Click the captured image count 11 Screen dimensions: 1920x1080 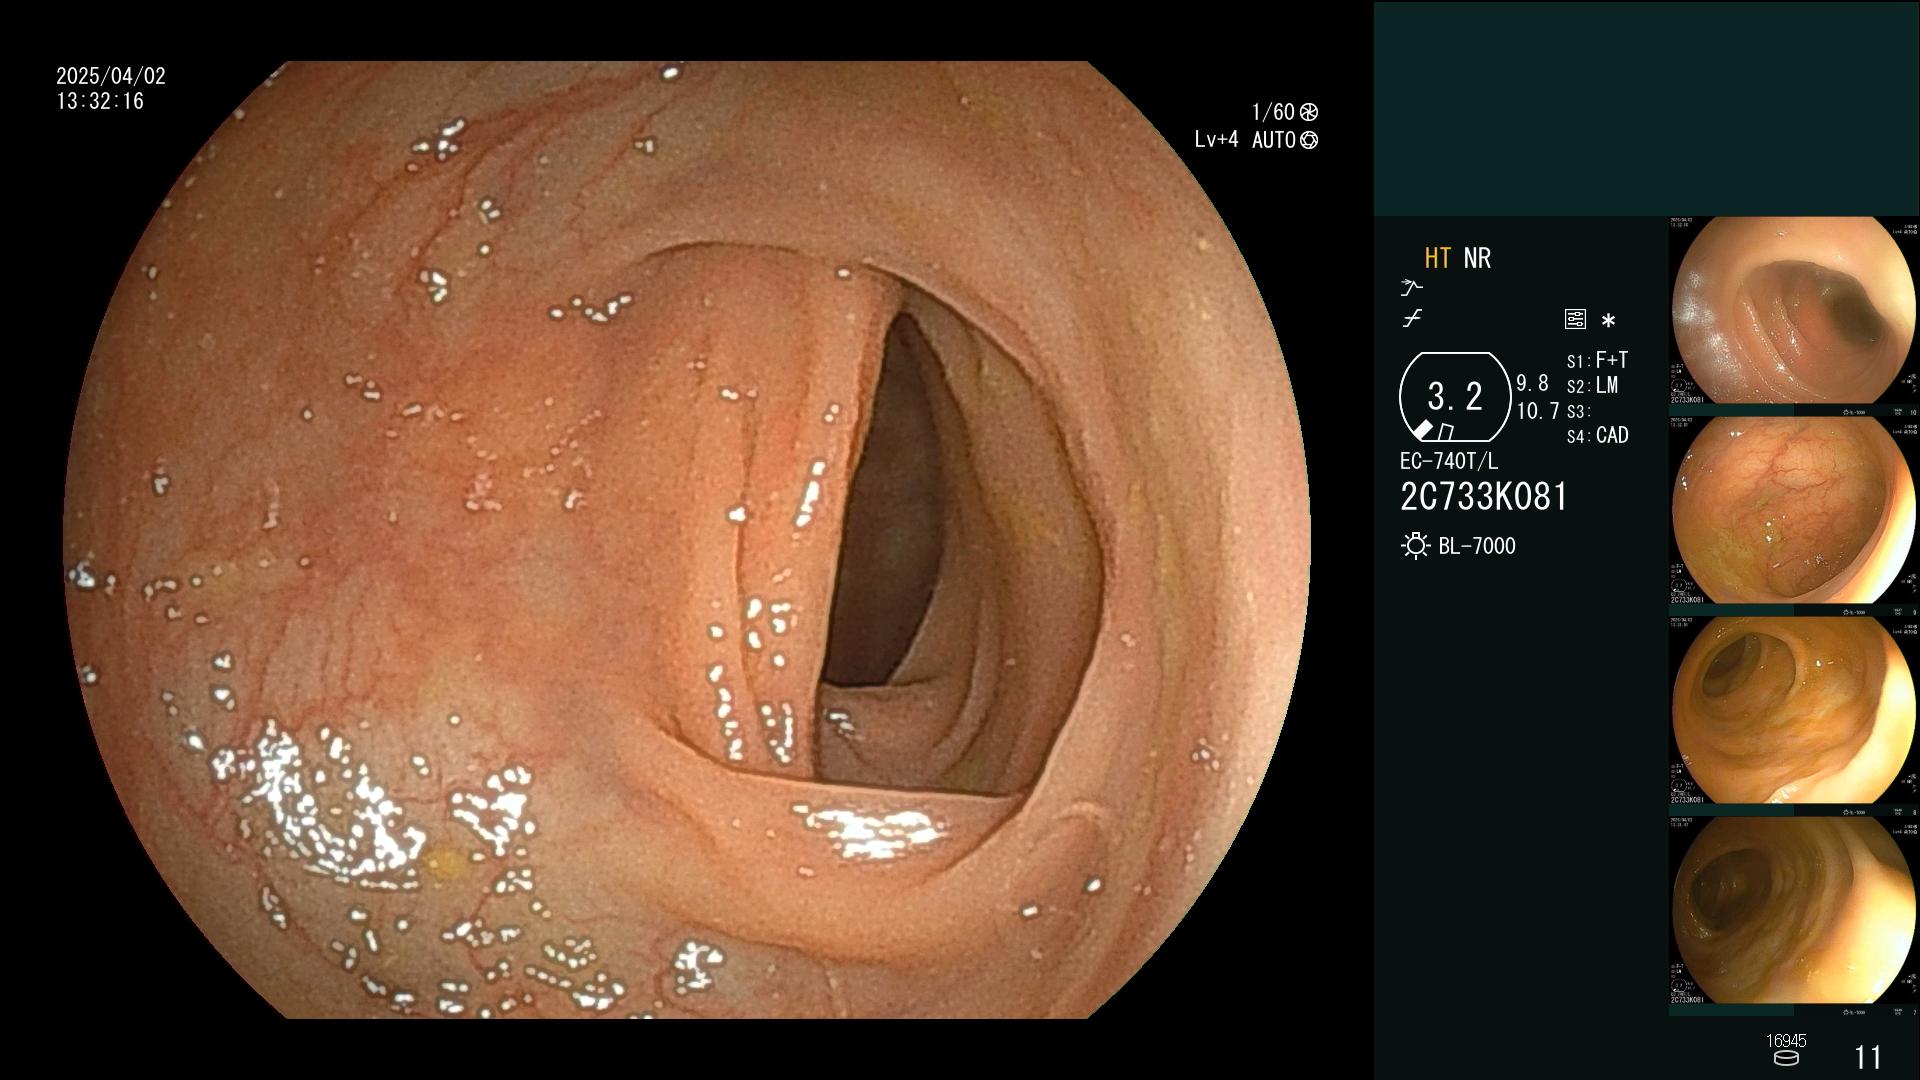[x=1868, y=1057]
